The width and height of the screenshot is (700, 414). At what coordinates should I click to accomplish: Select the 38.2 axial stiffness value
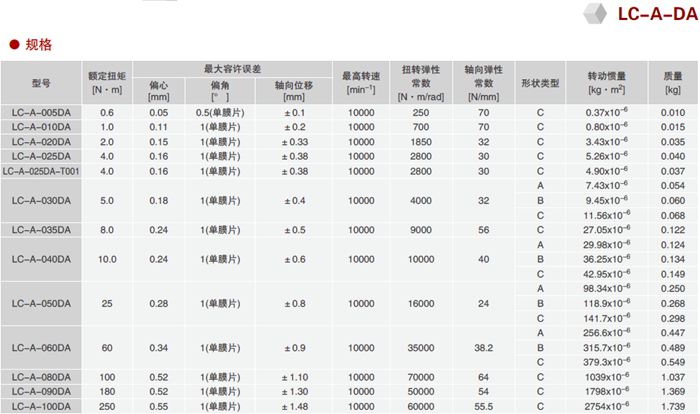483,347
